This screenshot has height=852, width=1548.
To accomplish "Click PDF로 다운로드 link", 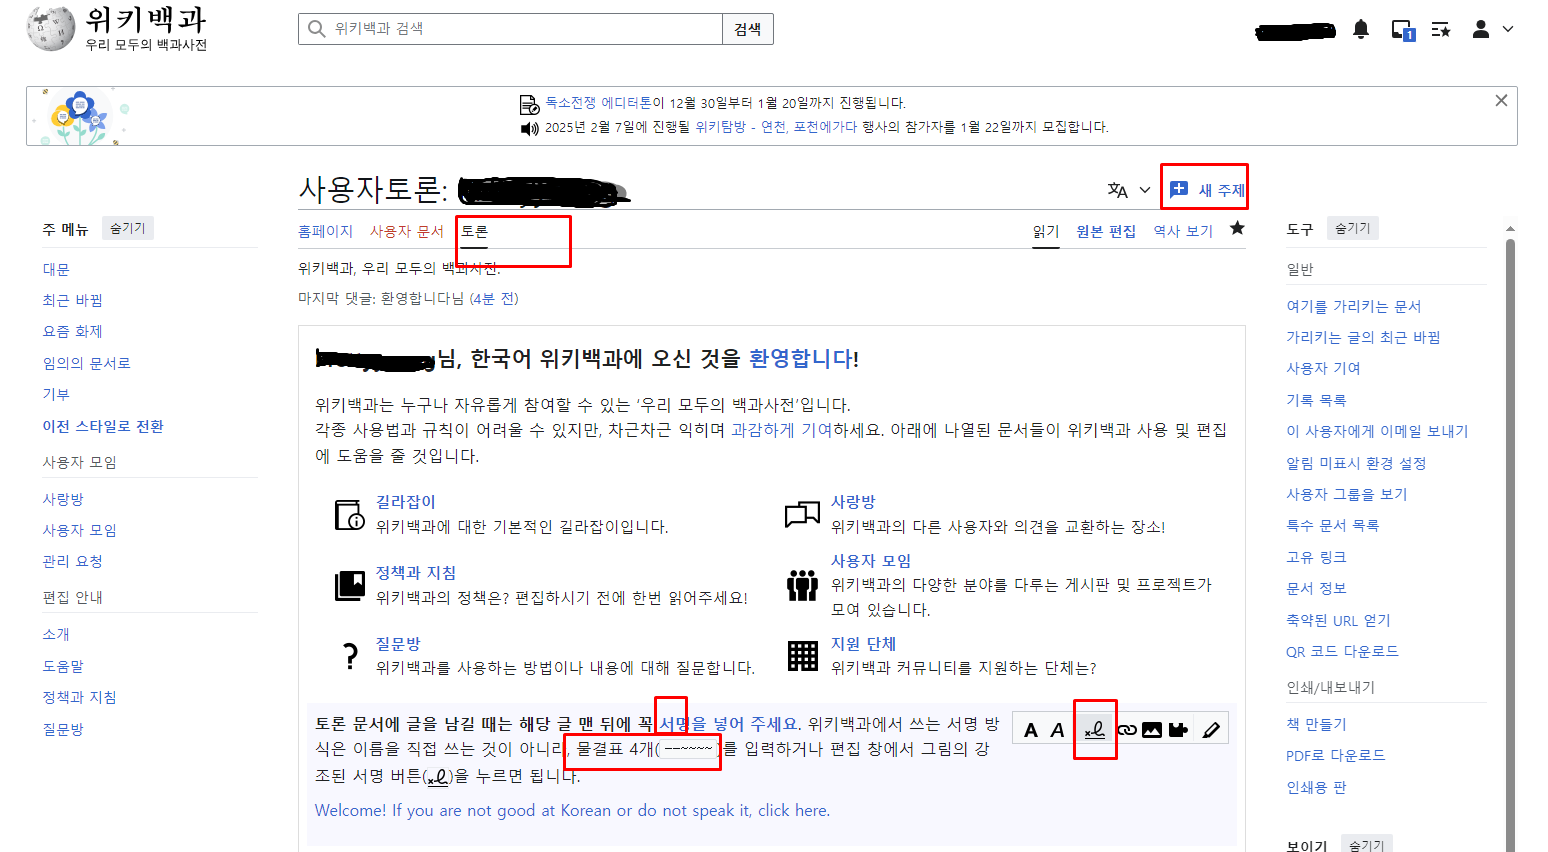I will coord(1335,755).
